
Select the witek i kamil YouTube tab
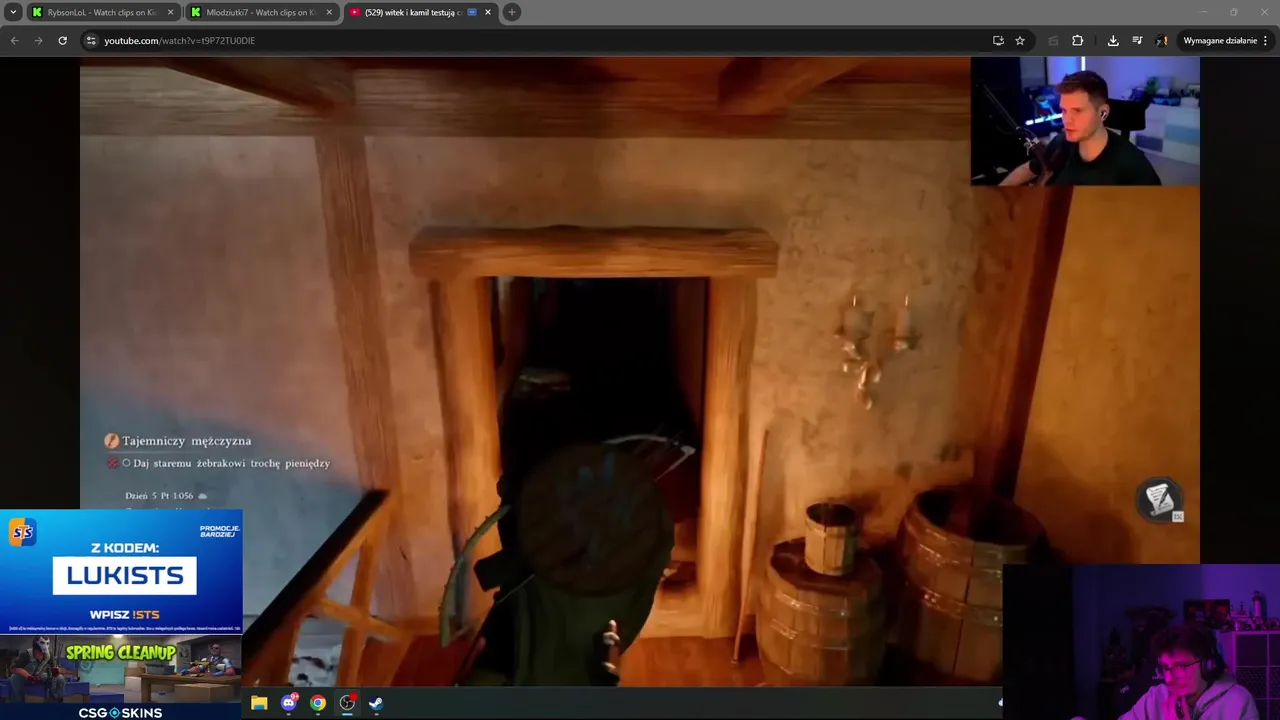coord(420,12)
